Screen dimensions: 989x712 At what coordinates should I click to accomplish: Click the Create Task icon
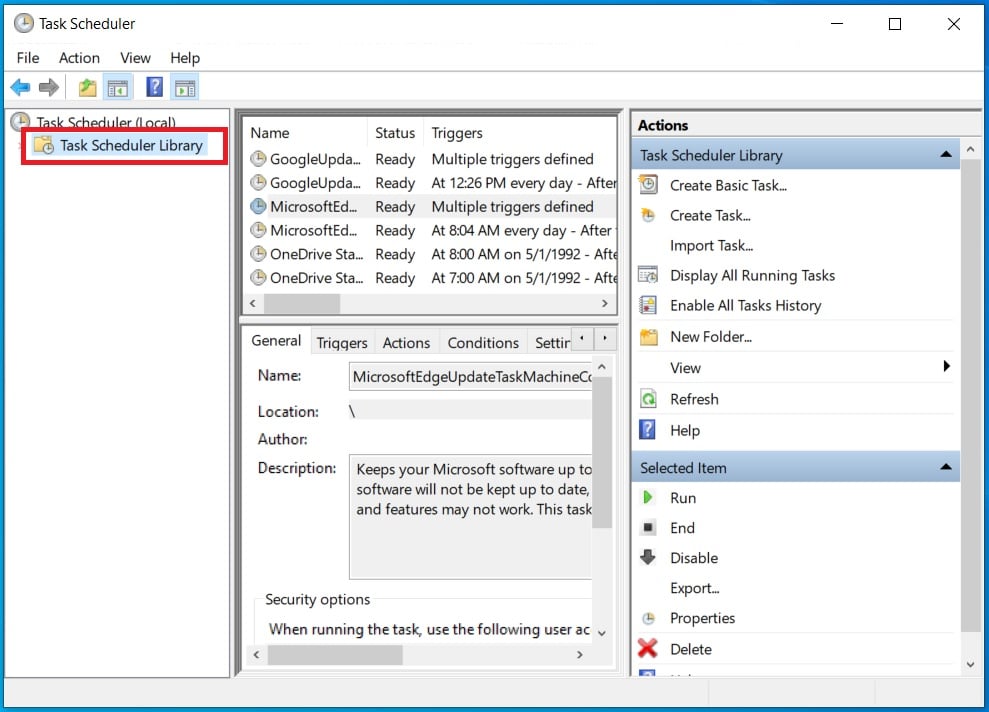(648, 215)
